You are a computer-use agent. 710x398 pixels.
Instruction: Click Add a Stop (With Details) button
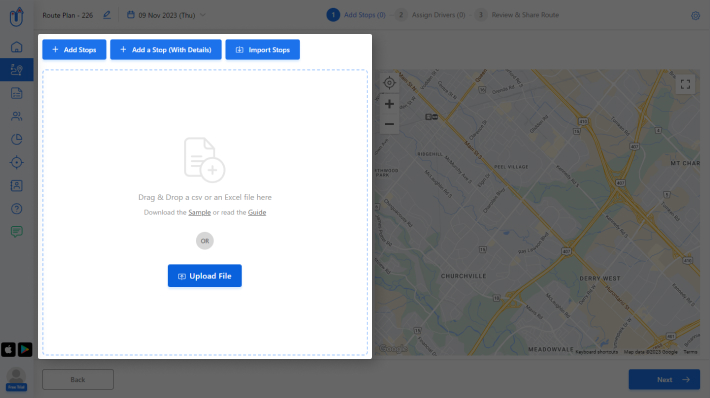pyautogui.click(x=166, y=50)
